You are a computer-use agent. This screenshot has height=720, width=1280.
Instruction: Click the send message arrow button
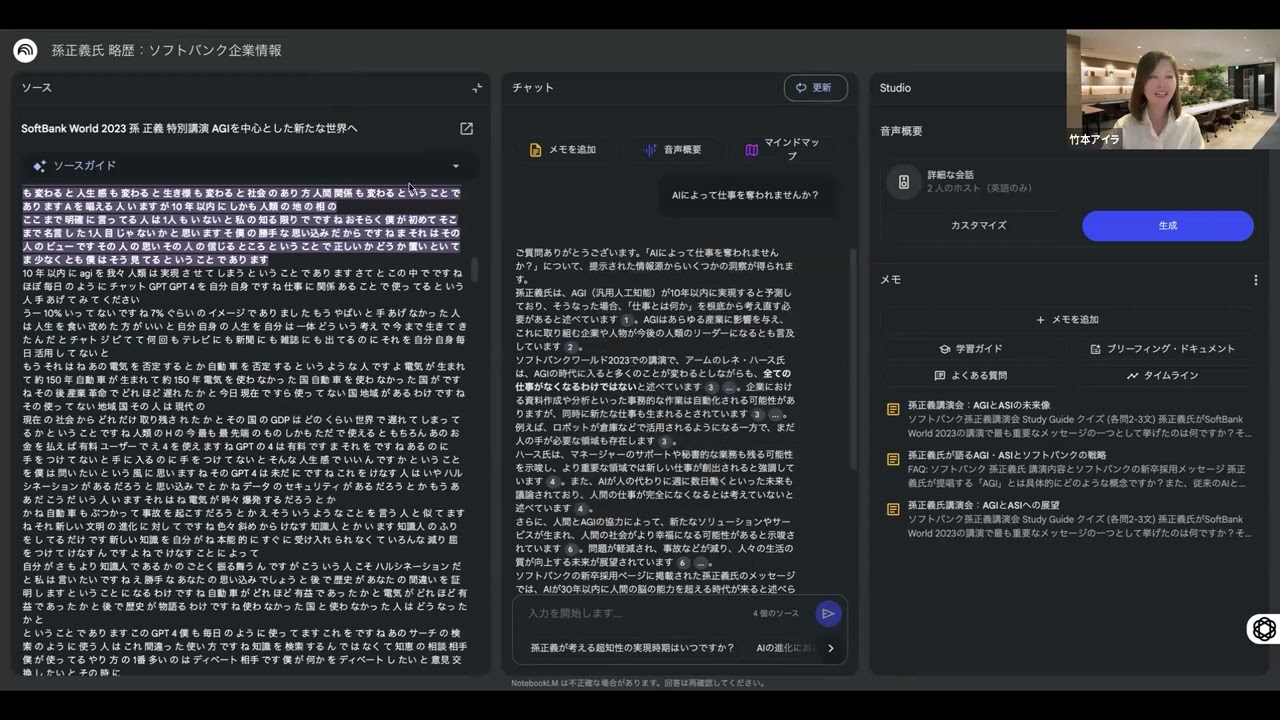point(827,613)
